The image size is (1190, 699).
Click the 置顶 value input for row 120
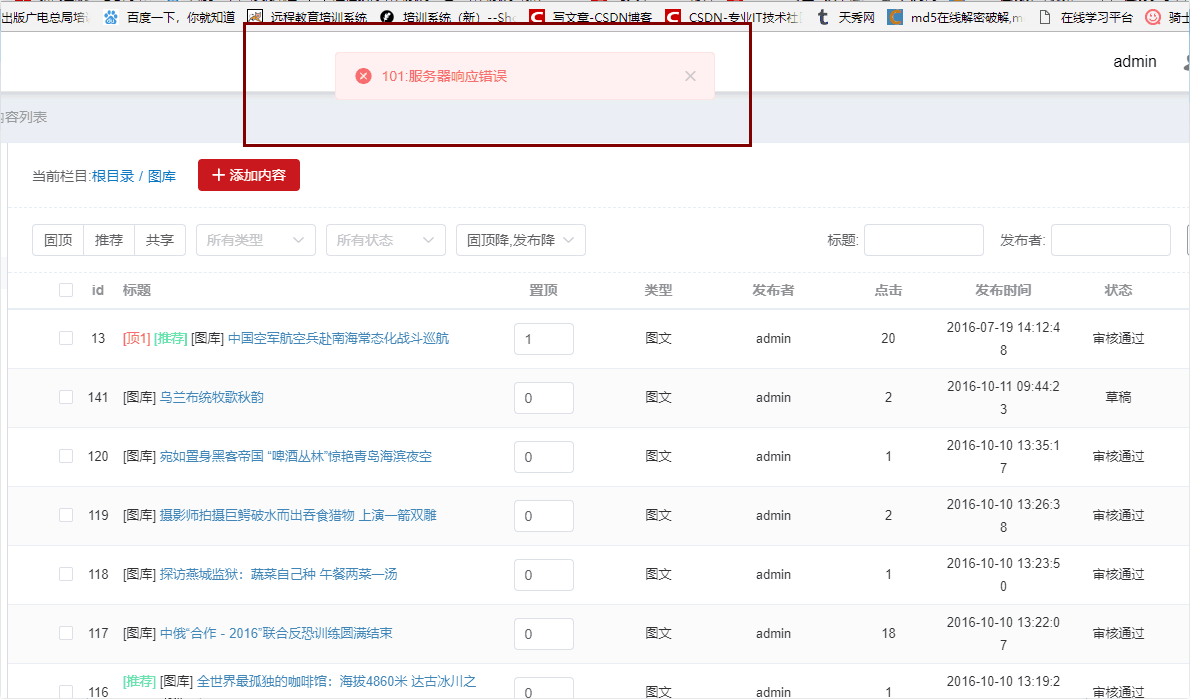[x=543, y=457]
